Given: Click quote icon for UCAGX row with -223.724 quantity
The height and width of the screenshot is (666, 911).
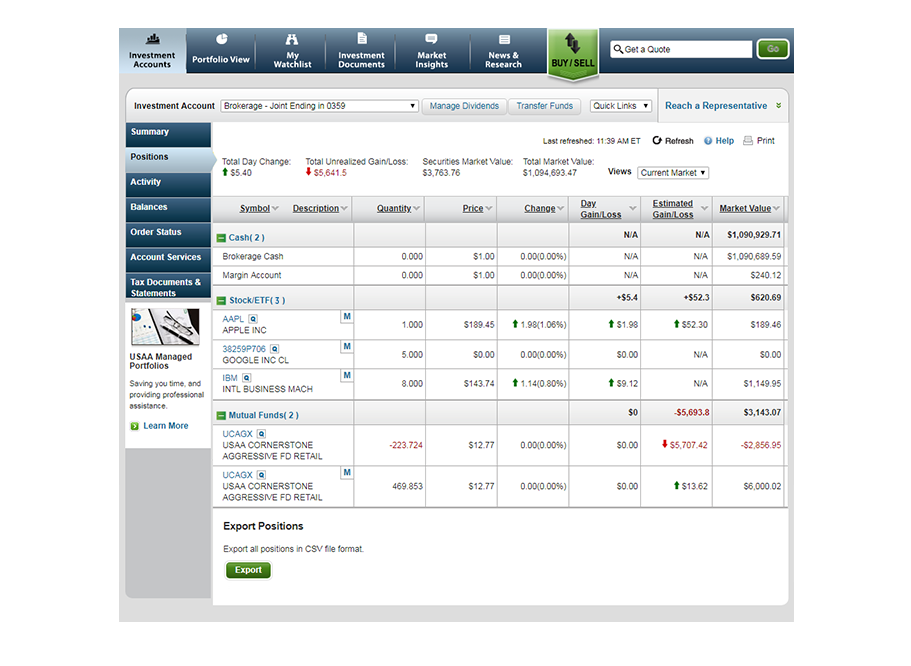Looking at the screenshot, I should coord(262,434).
